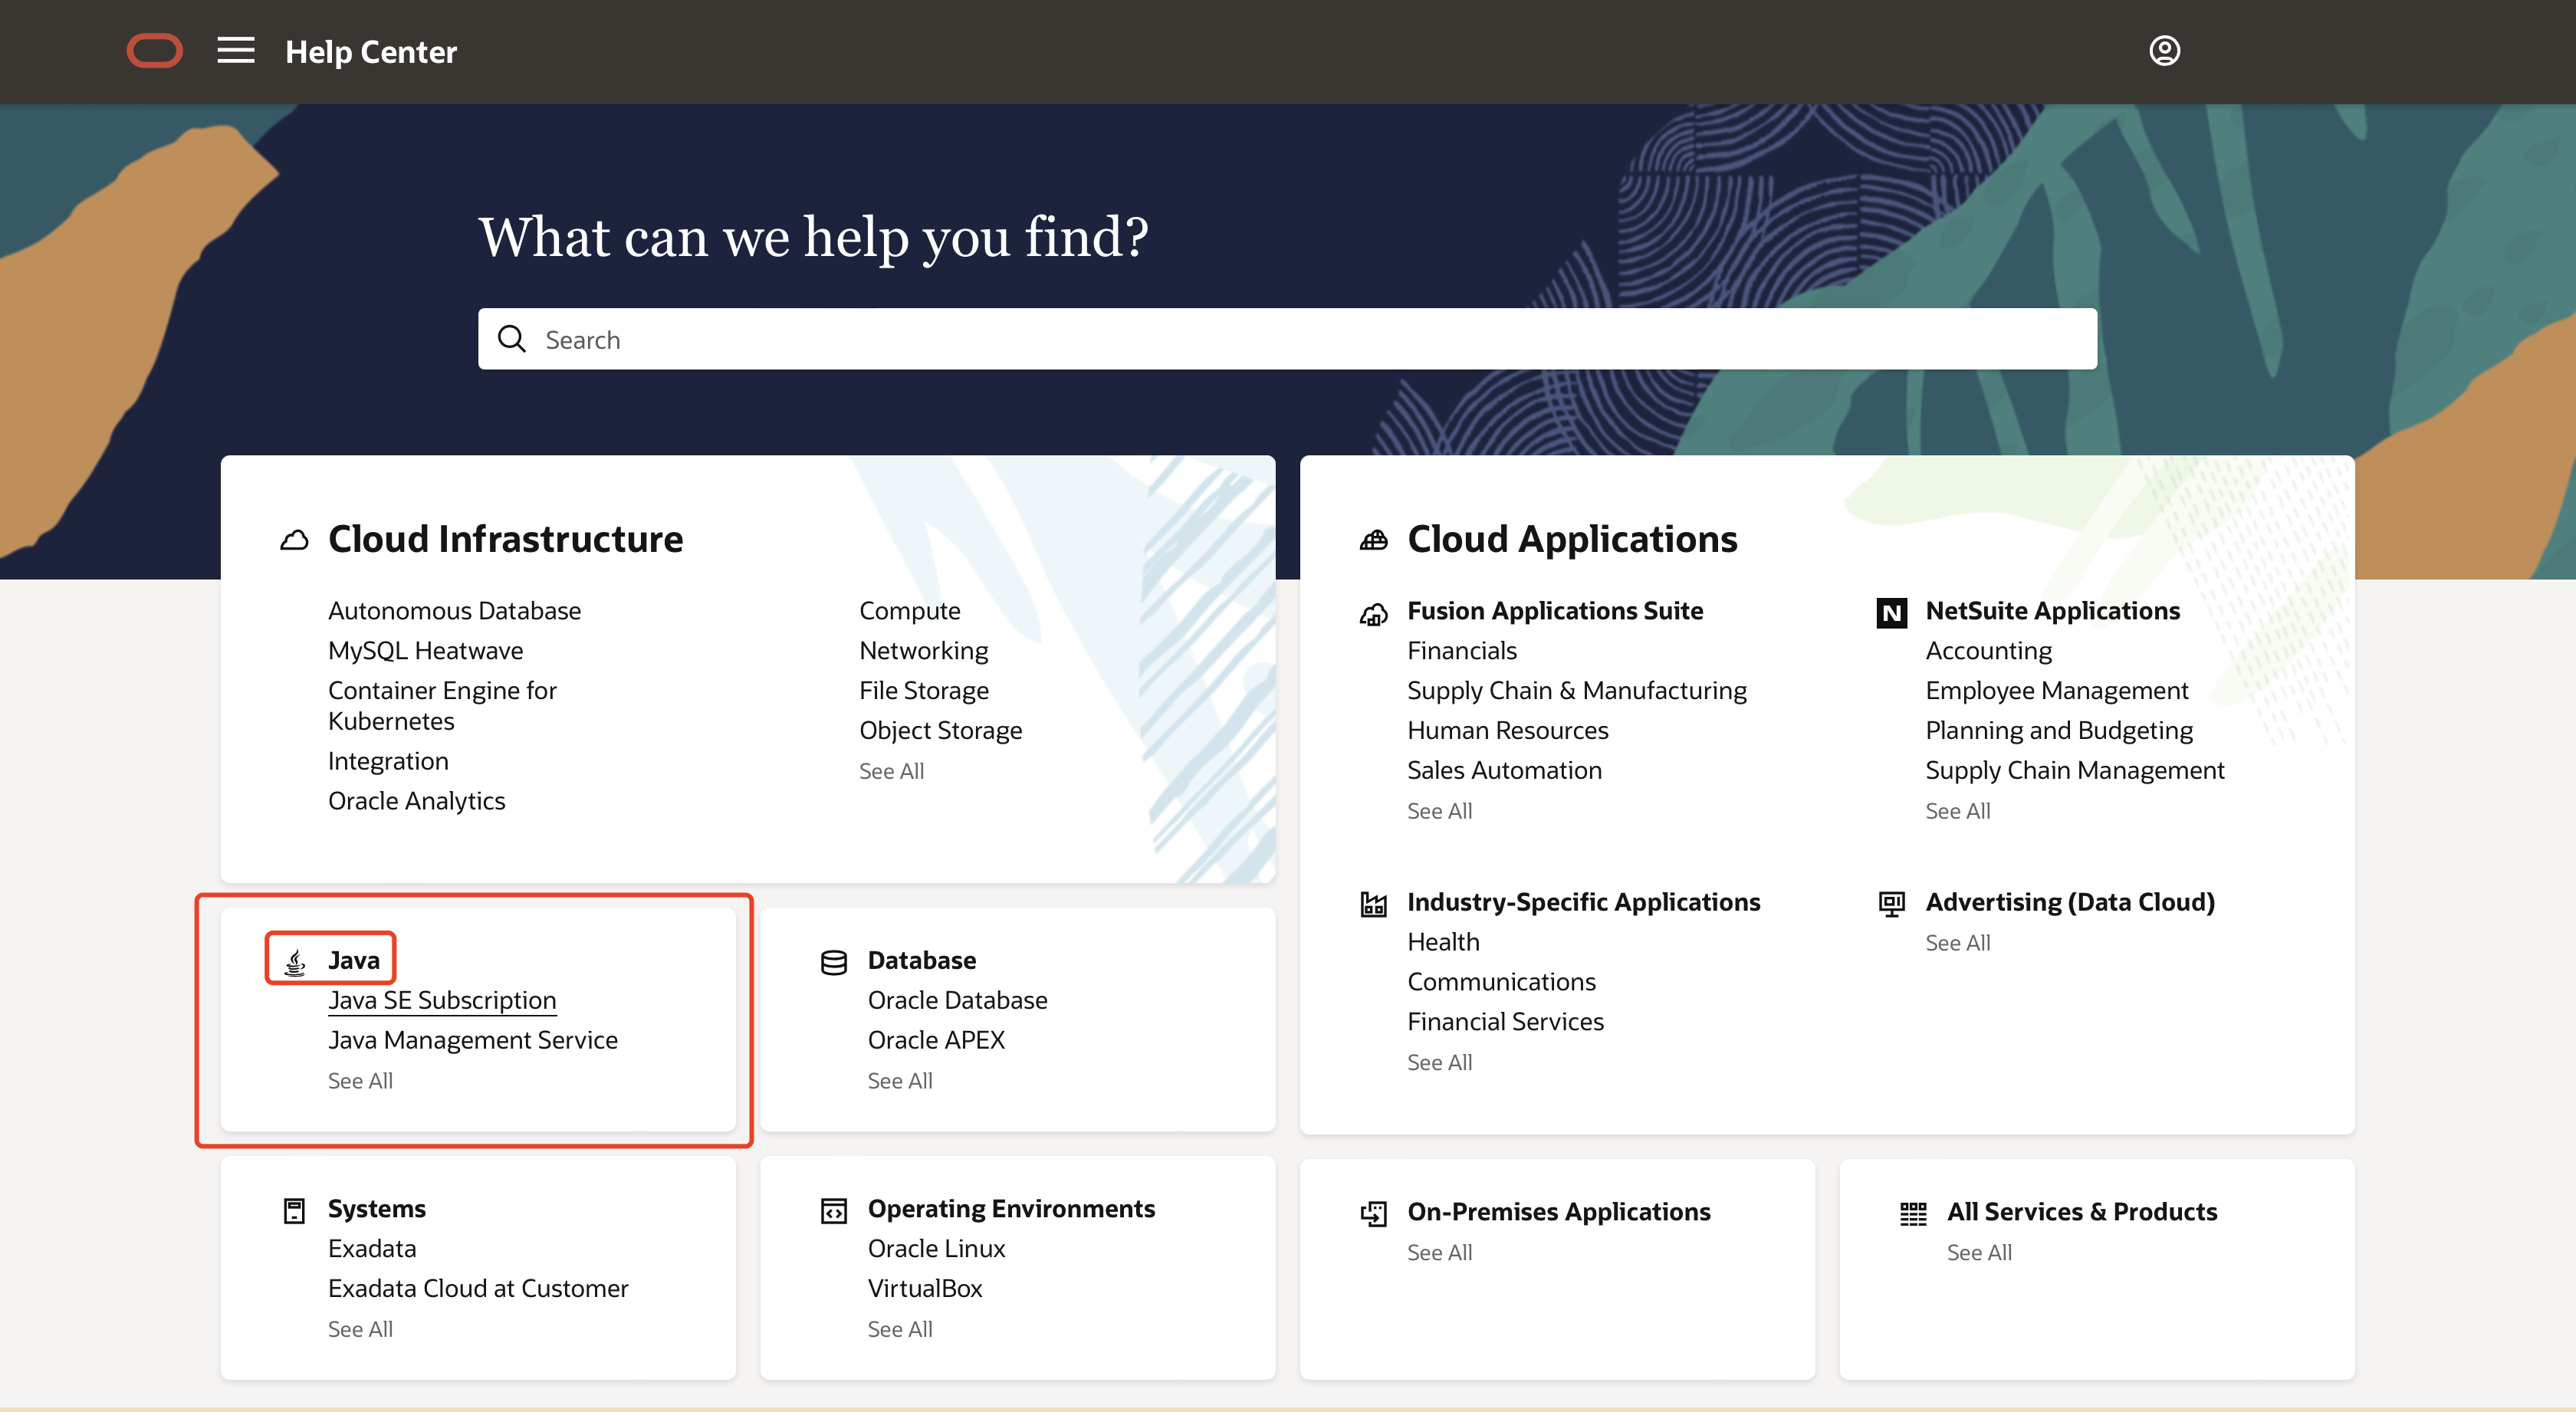Click the Java coffee cup icon
The image size is (2576, 1412).
[295, 961]
